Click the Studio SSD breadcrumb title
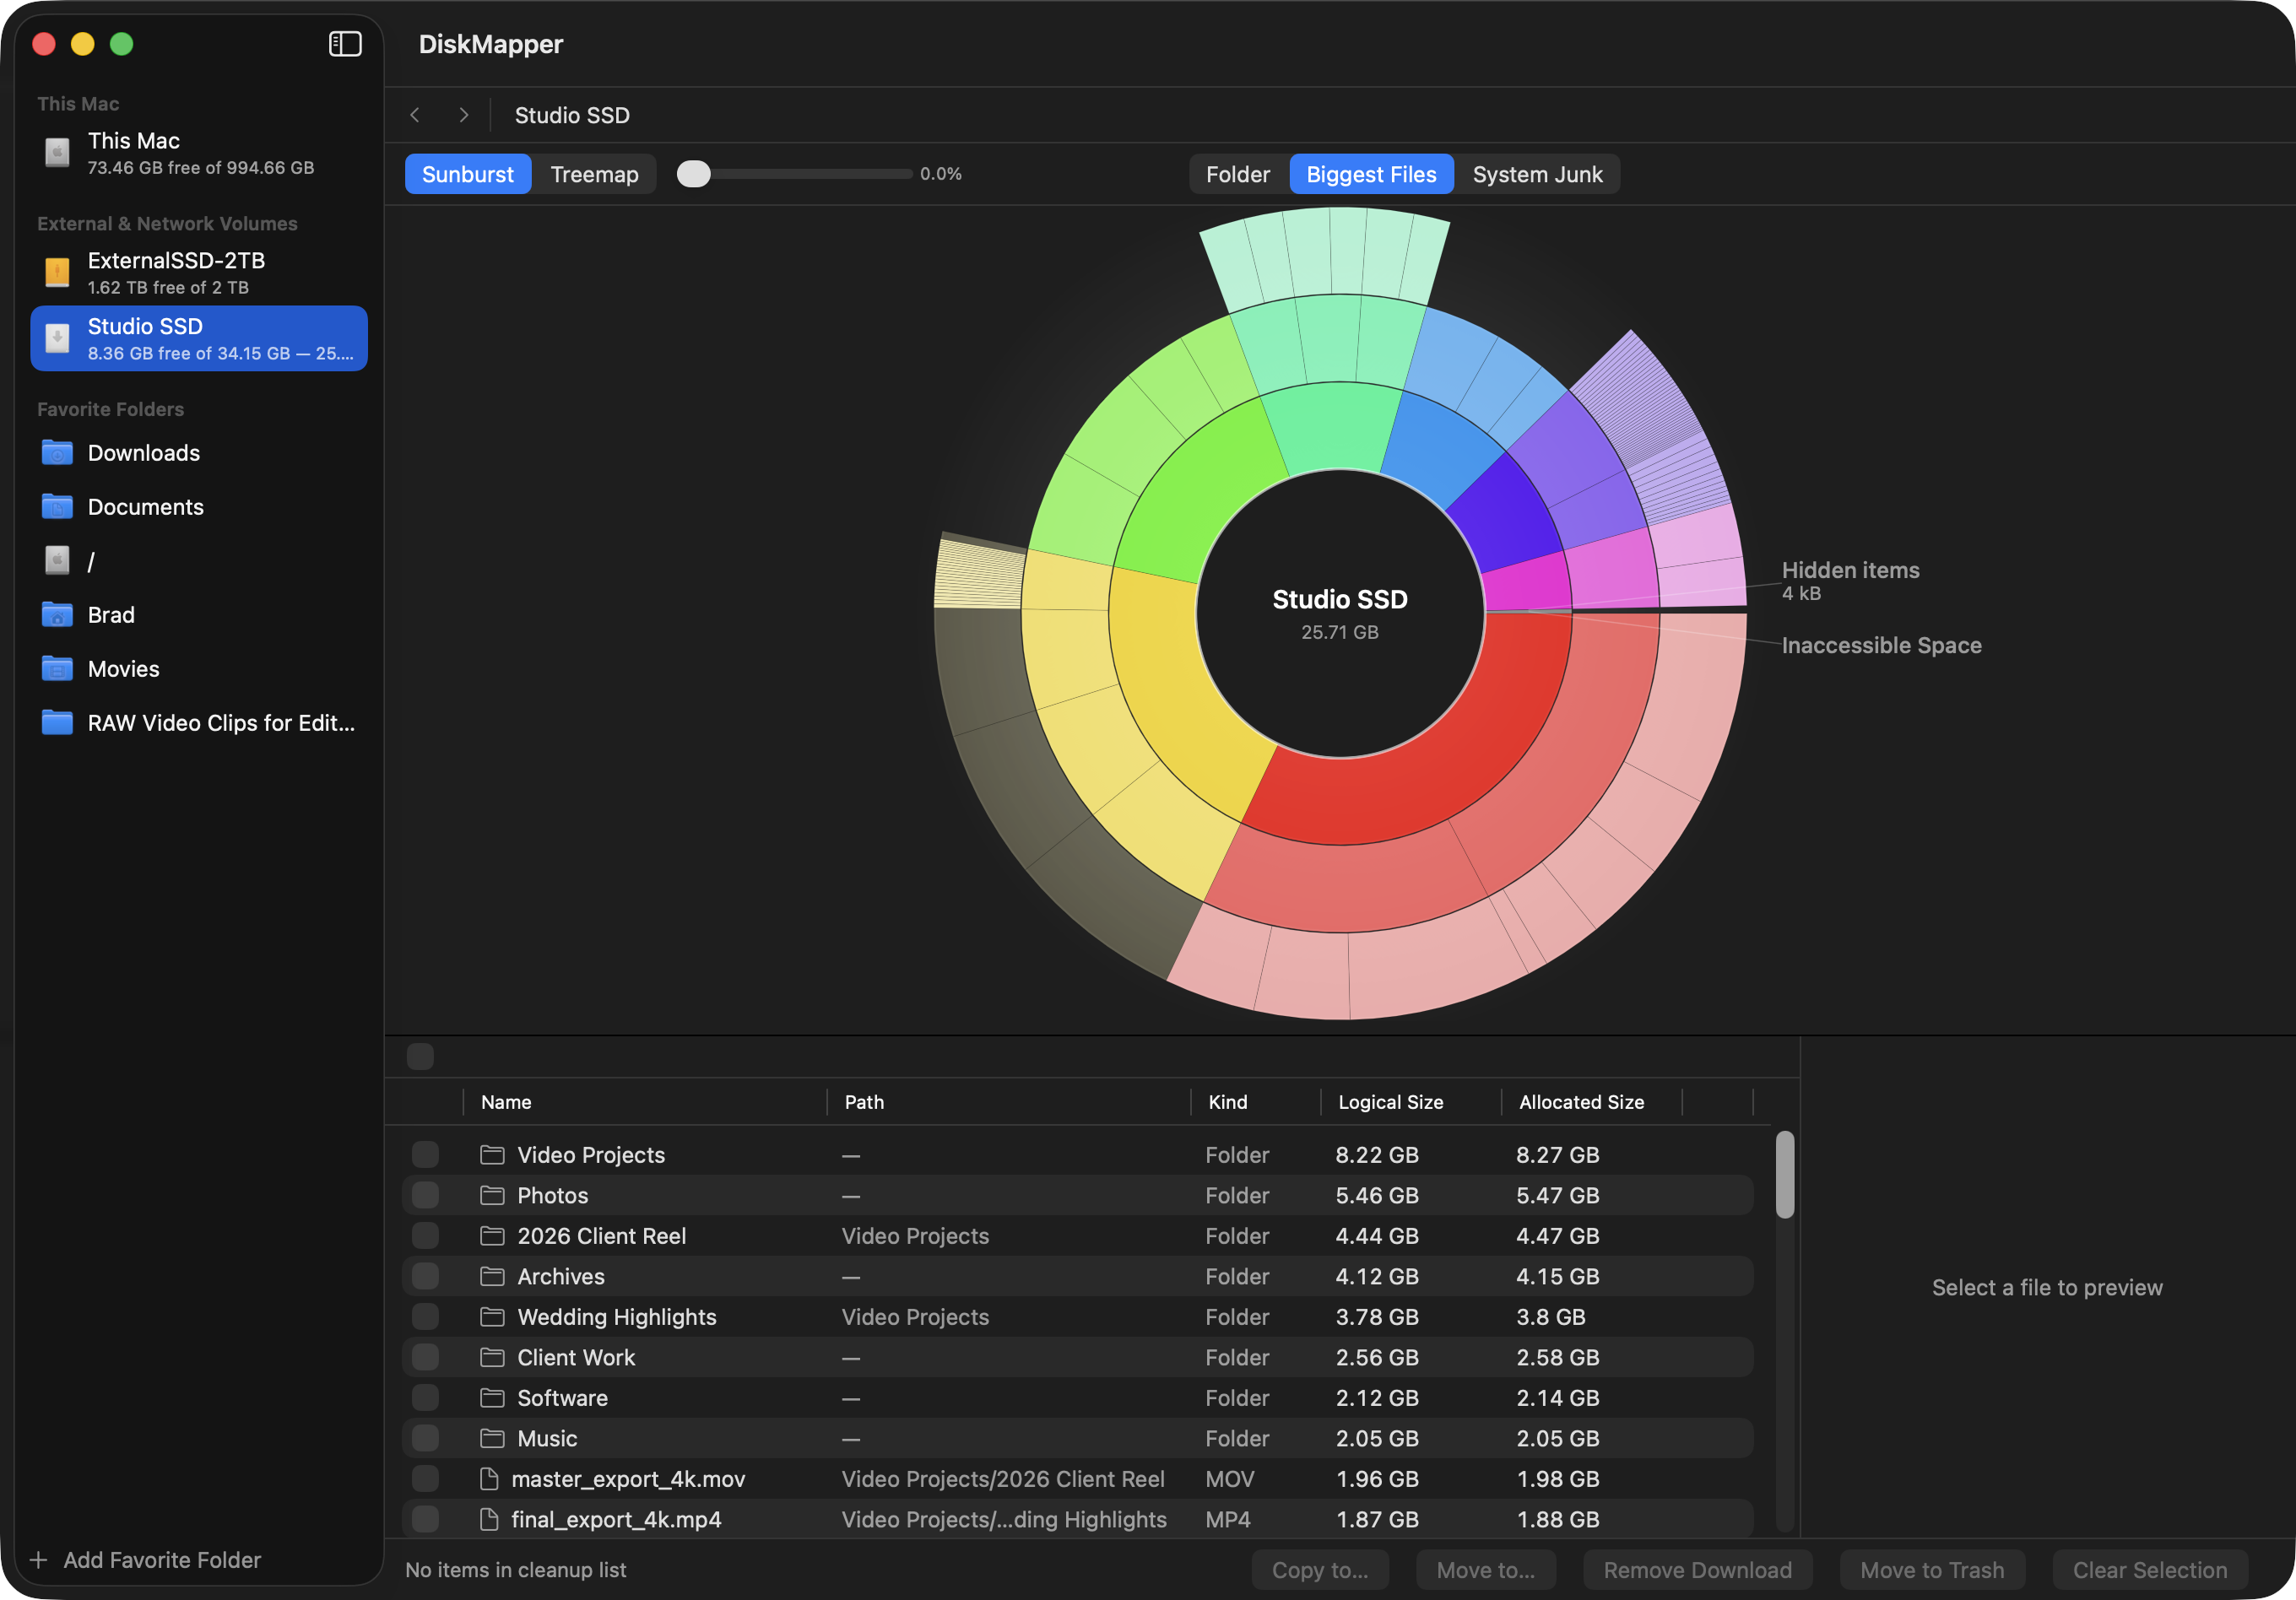 tap(572, 115)
